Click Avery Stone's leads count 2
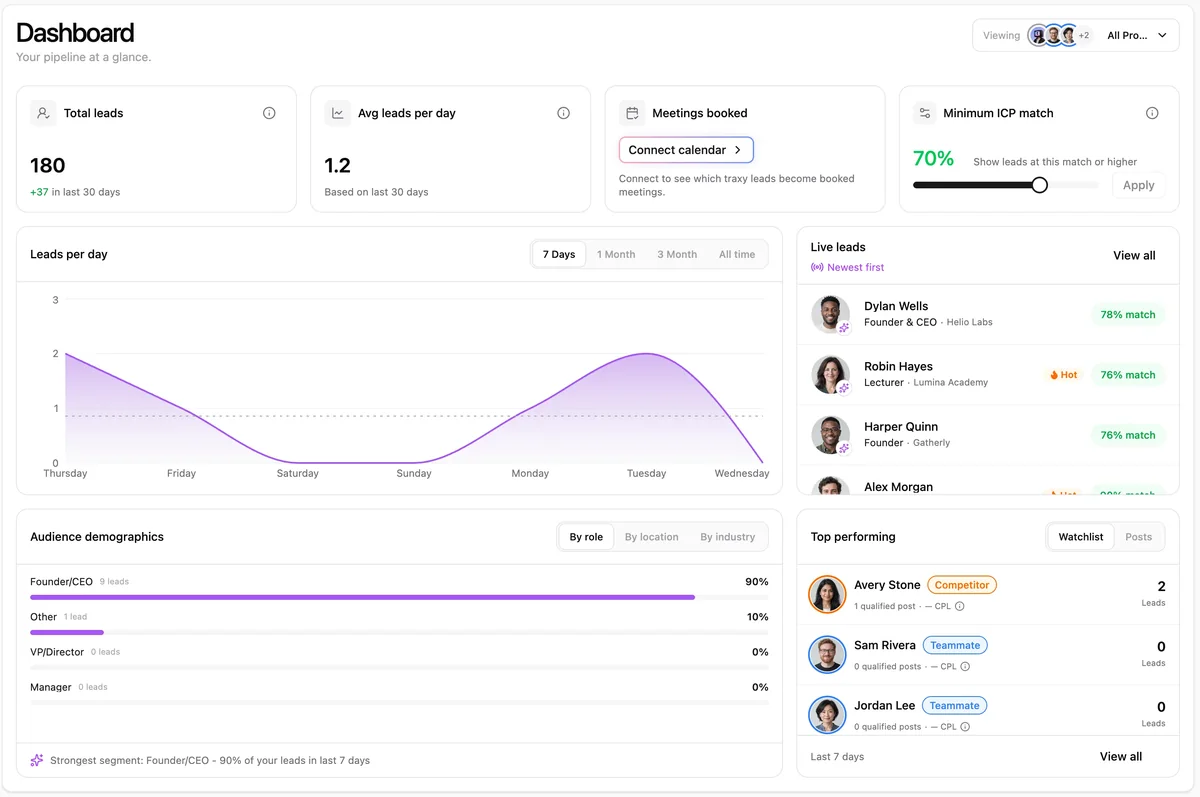The image size is (1200, 797). 1161,586
